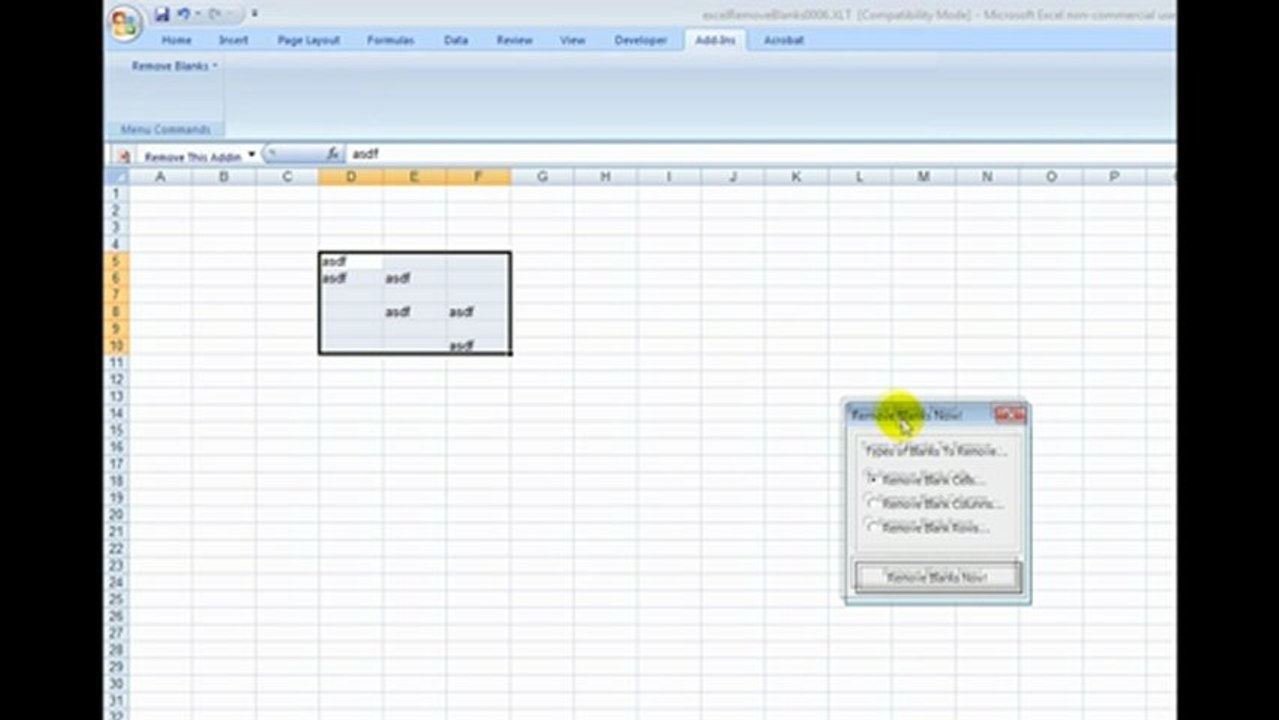Click the Redo icon

(x=214, y=14)
